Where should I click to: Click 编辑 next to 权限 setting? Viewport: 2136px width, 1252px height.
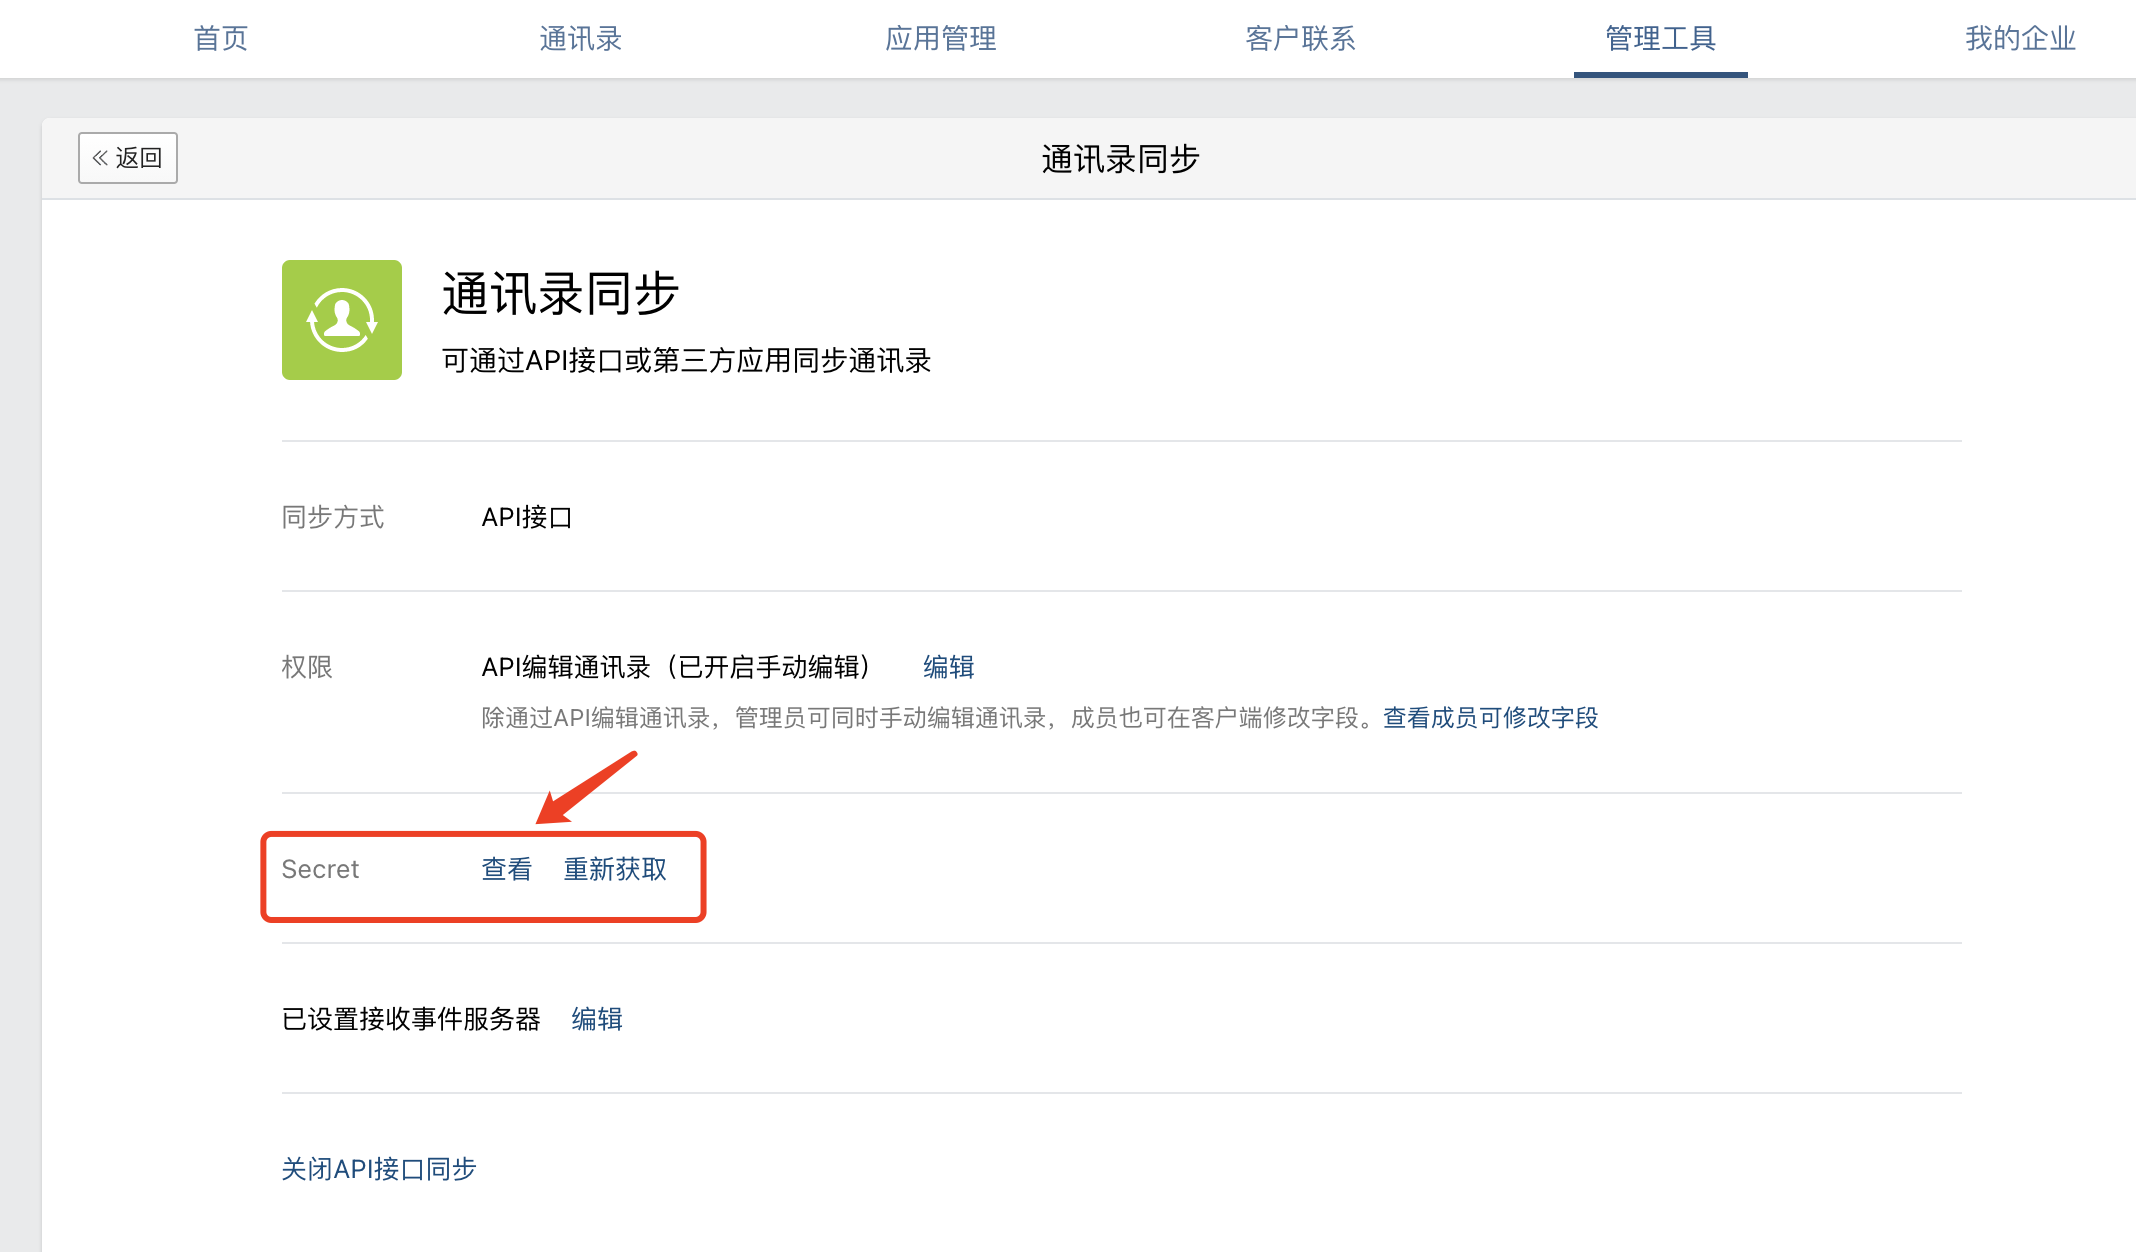pyautogui.click(x=948, y=667)
